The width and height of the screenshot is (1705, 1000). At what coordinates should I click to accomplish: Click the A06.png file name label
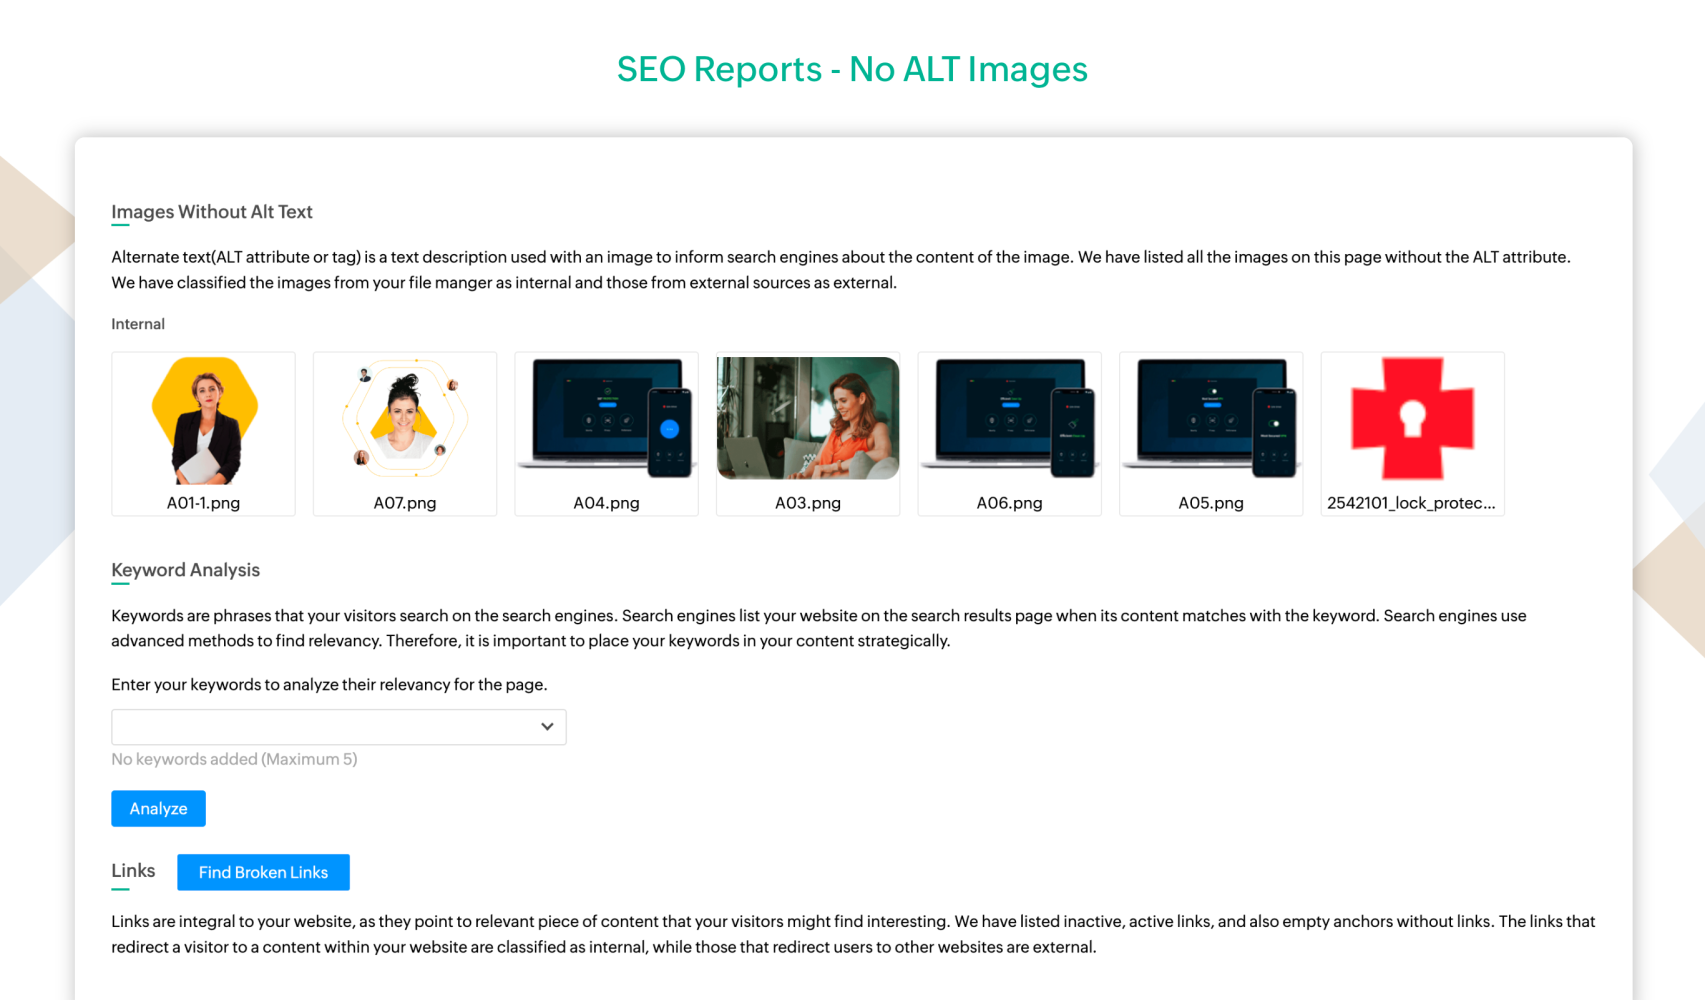click(1010, 503)
